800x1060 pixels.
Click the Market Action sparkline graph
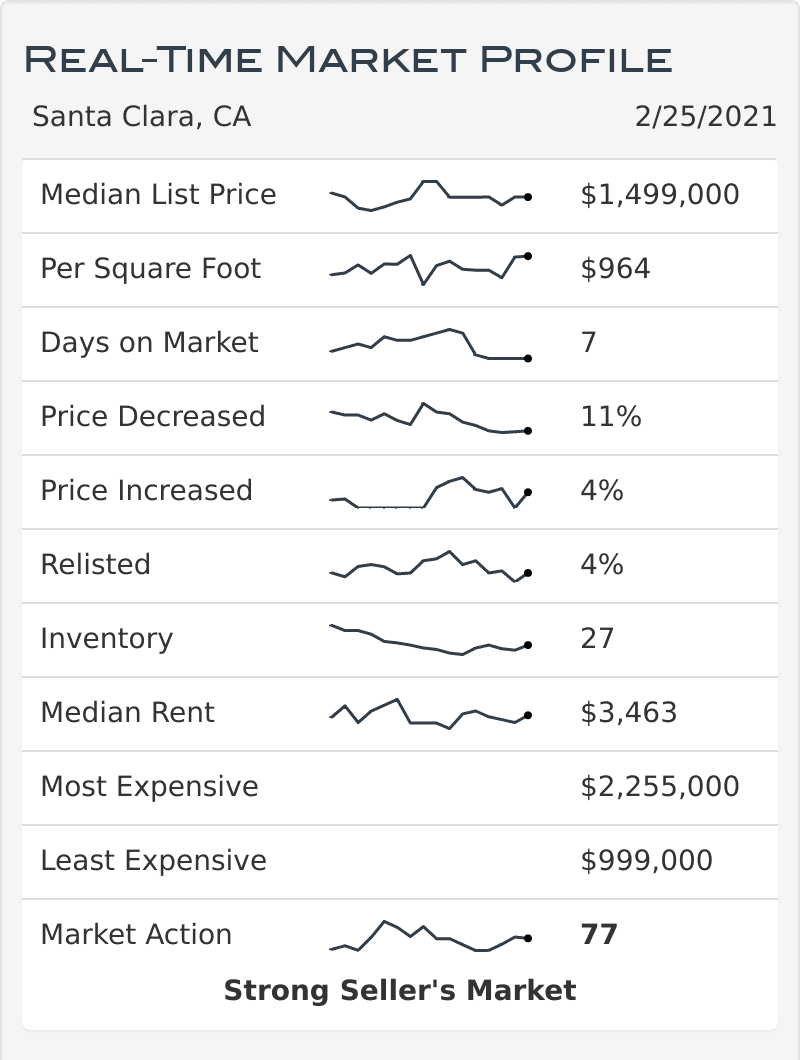[x=428, y=935]
